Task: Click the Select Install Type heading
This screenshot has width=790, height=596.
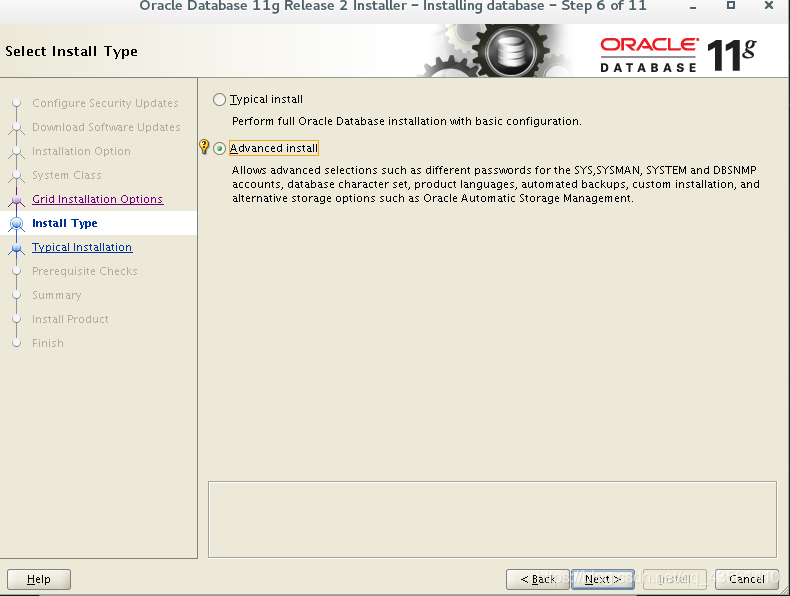Action: [72, 51]
